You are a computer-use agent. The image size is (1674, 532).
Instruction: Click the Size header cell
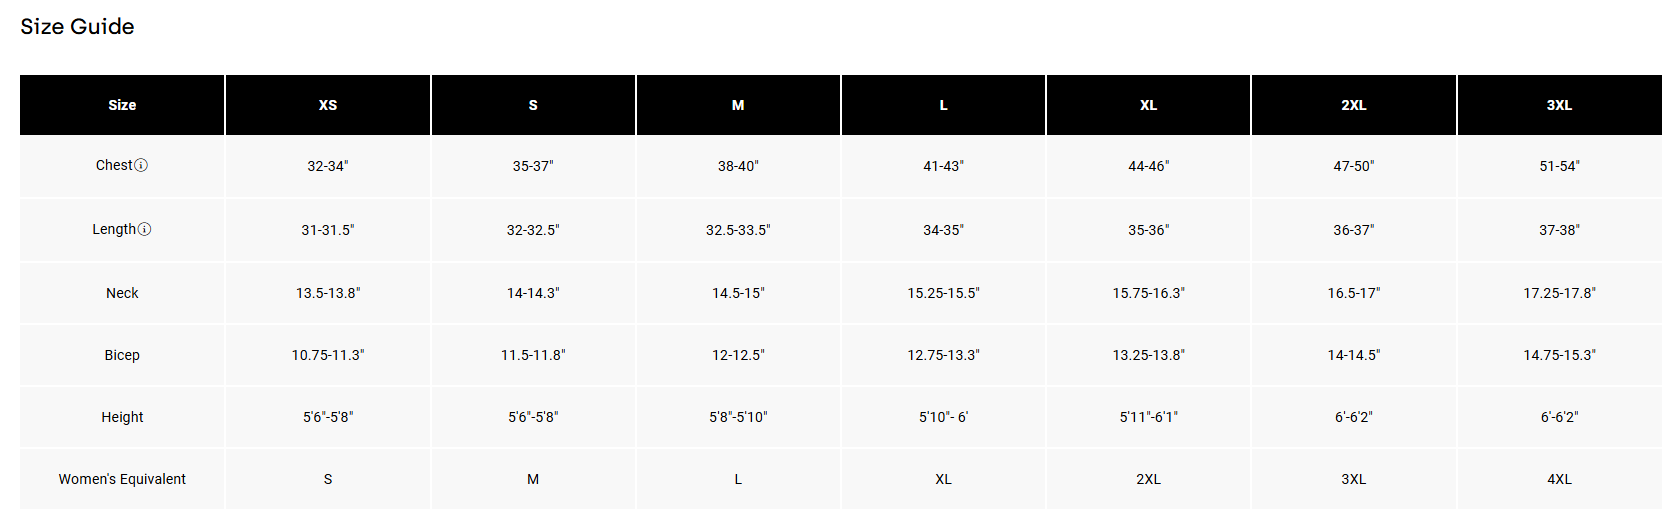pyautogui.click(x=122, y=105)
